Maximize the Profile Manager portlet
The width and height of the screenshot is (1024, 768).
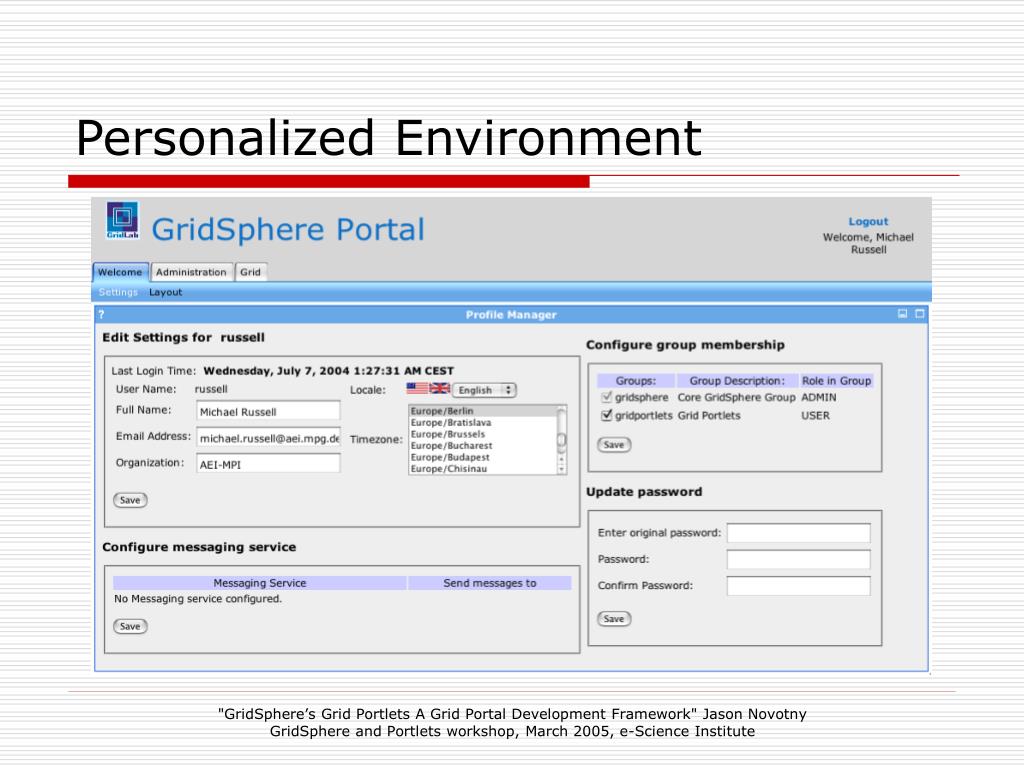(x=920, y=314)
